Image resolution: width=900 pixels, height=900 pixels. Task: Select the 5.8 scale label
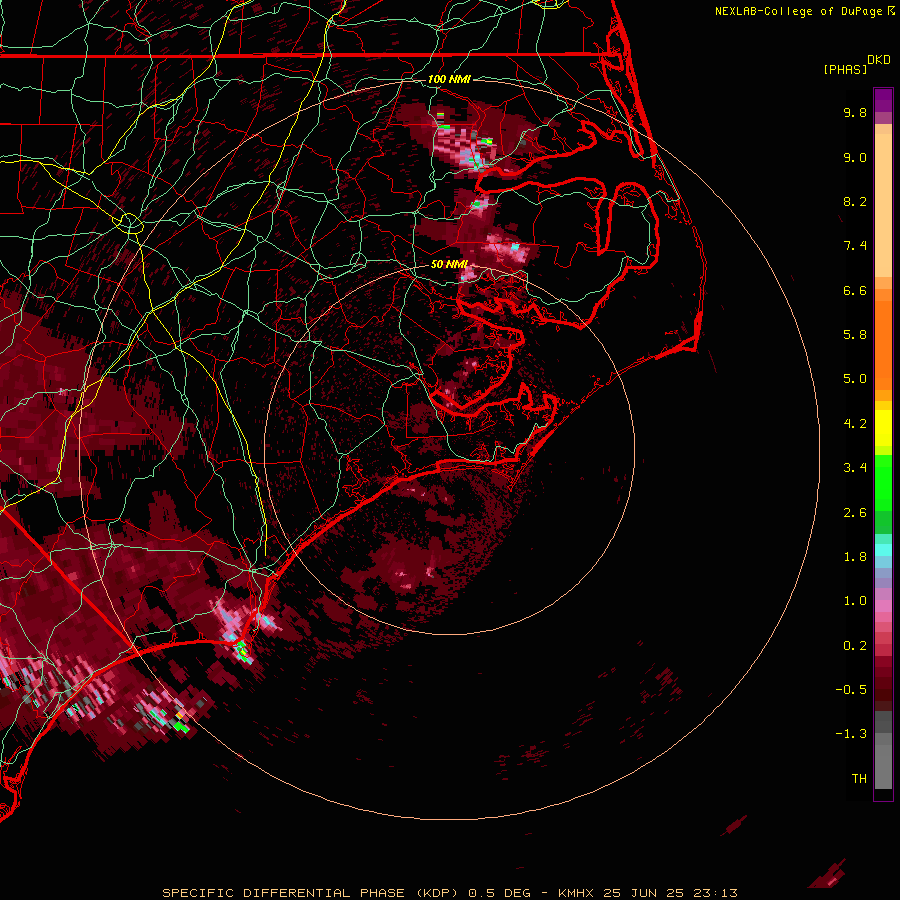coord(855,335)
